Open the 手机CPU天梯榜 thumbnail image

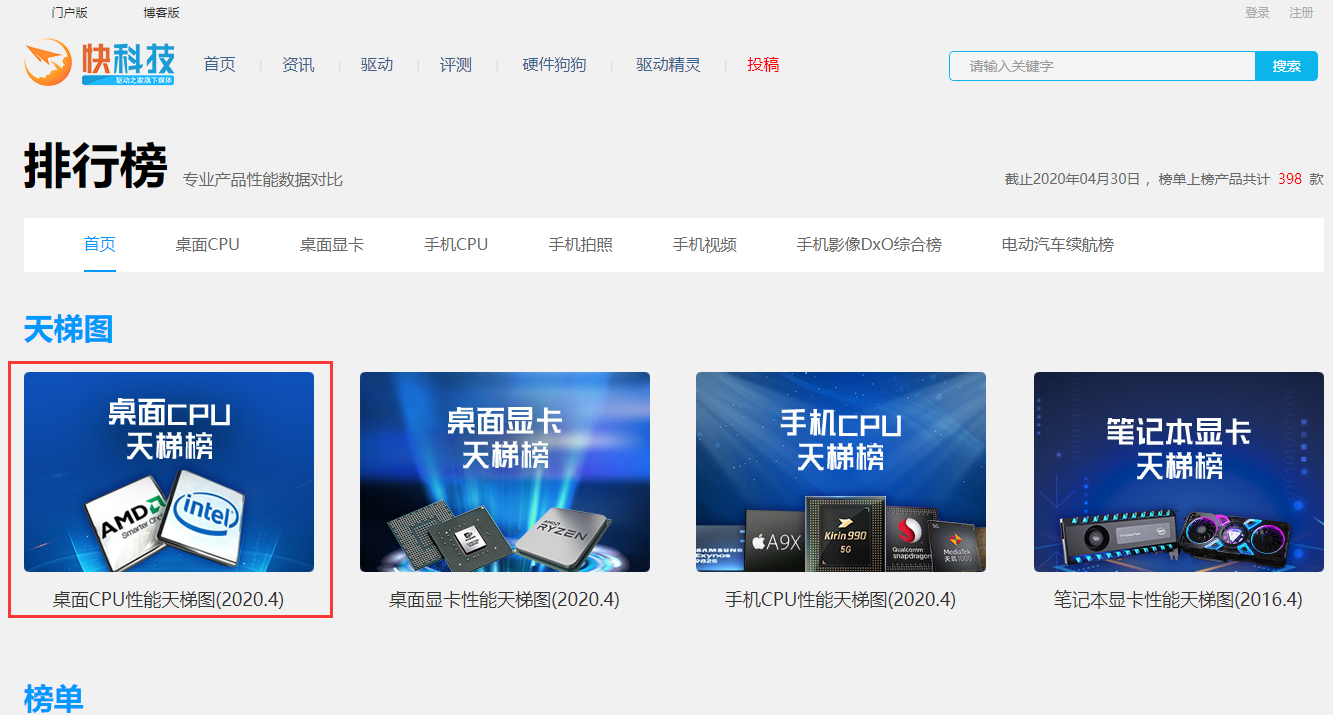click(x=841, y=472)
